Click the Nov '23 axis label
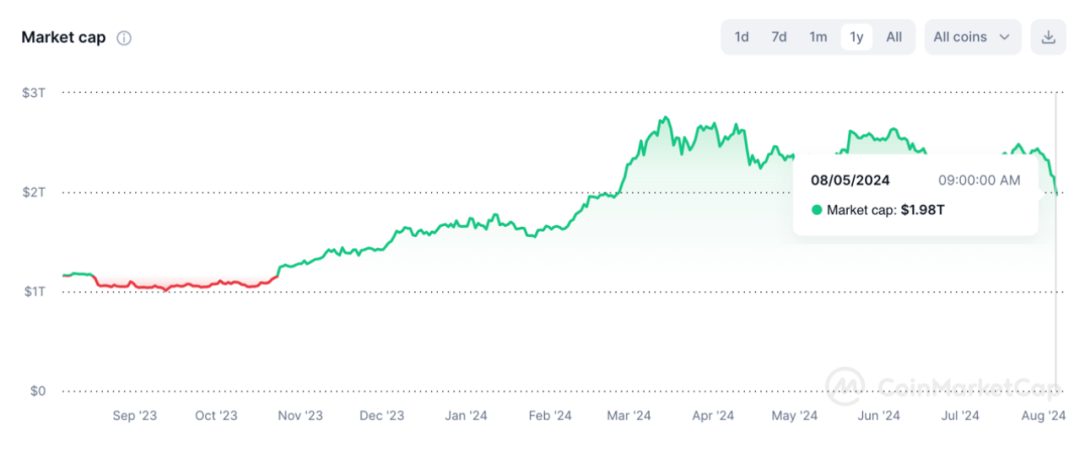 pos(300,415)
